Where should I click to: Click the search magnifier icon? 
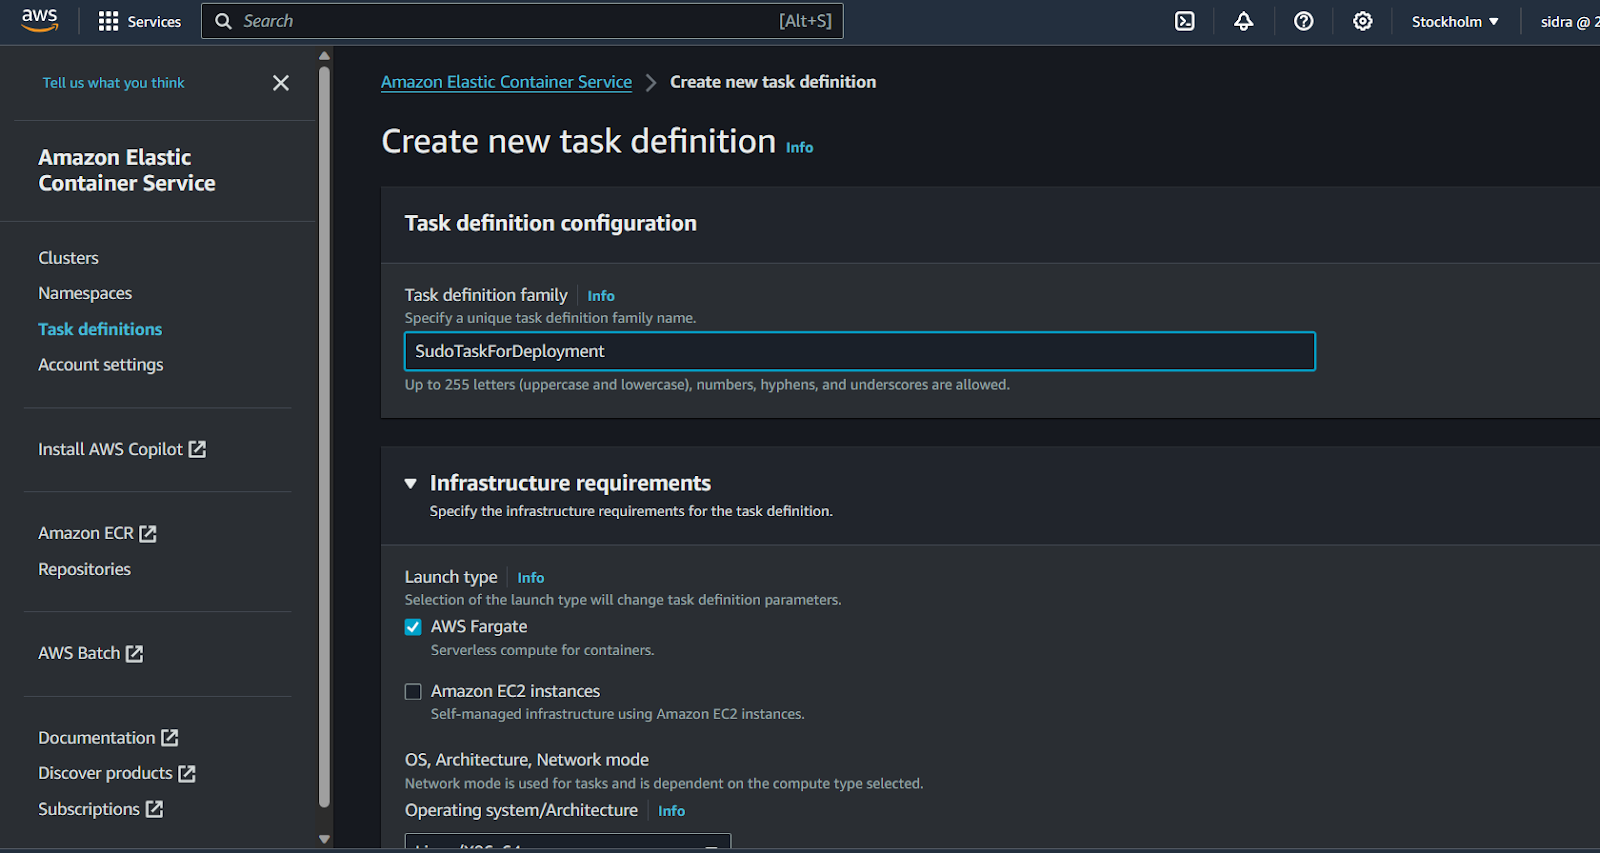(x=224, y=21)
